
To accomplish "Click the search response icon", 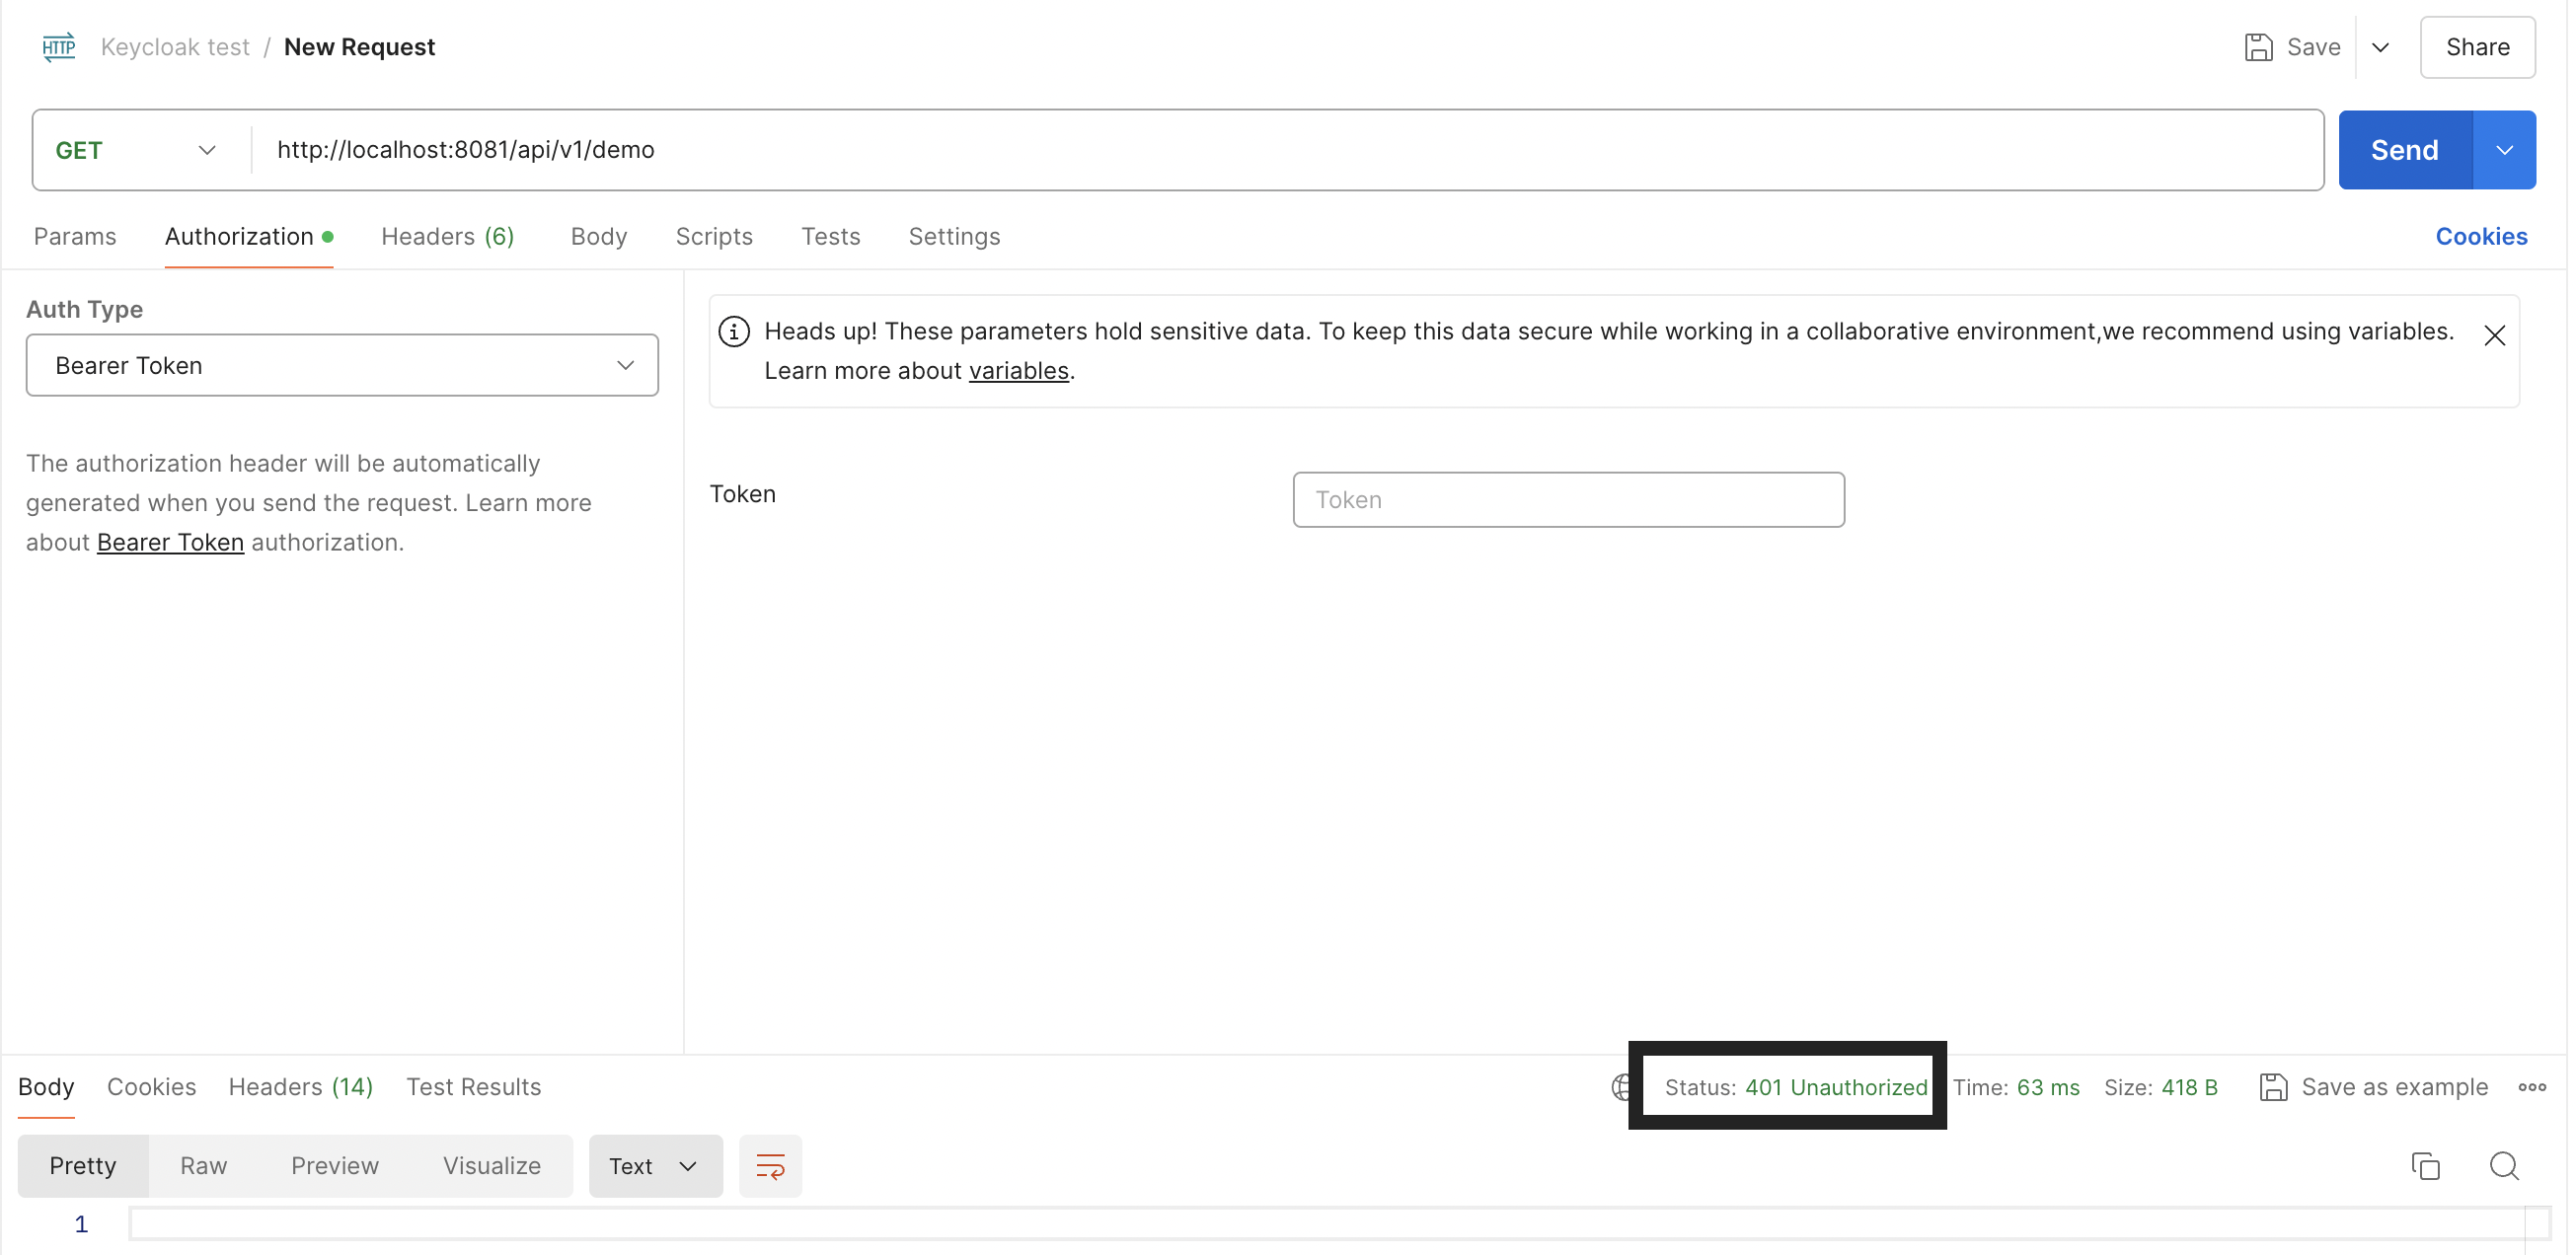I will click(x=2503, y=1166).
